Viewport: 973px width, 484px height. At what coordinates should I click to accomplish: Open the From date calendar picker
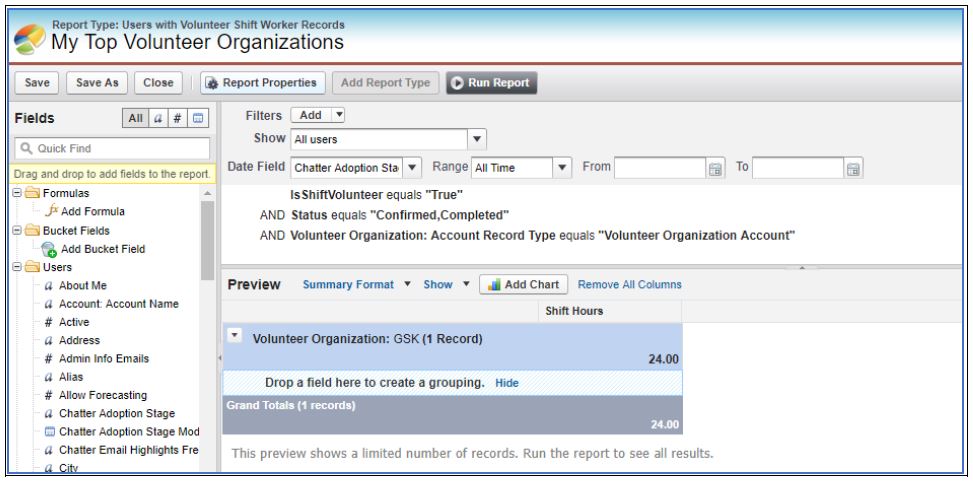pyautogui.click(x=714, y=168)
